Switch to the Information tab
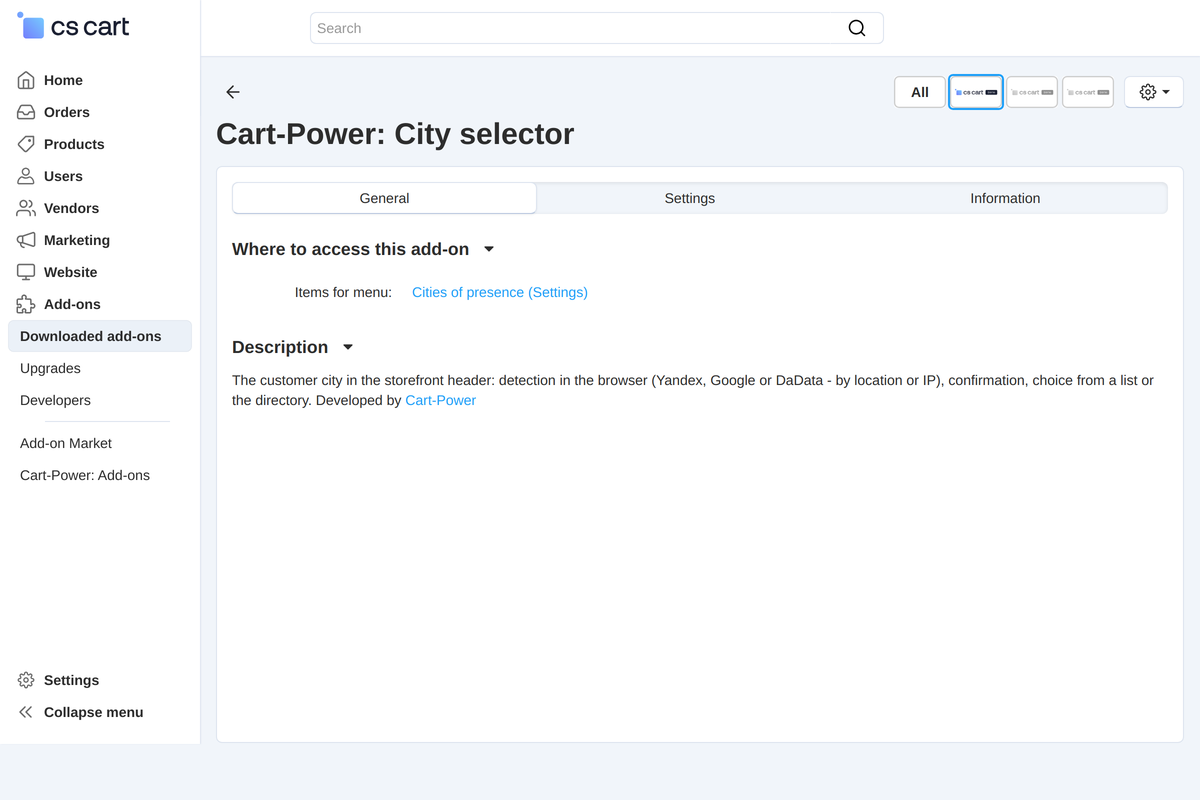The height and width of the screenshot is (800, 1200). click(x=1005, y=198)
